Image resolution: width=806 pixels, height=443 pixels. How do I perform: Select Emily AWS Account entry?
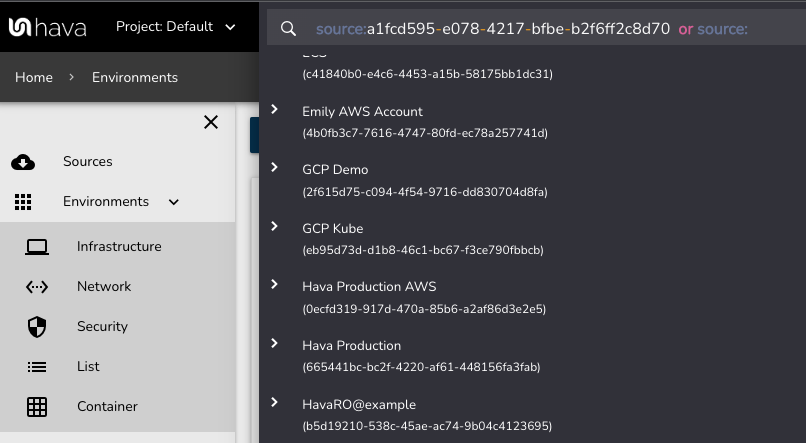click(x=362, y=112)
